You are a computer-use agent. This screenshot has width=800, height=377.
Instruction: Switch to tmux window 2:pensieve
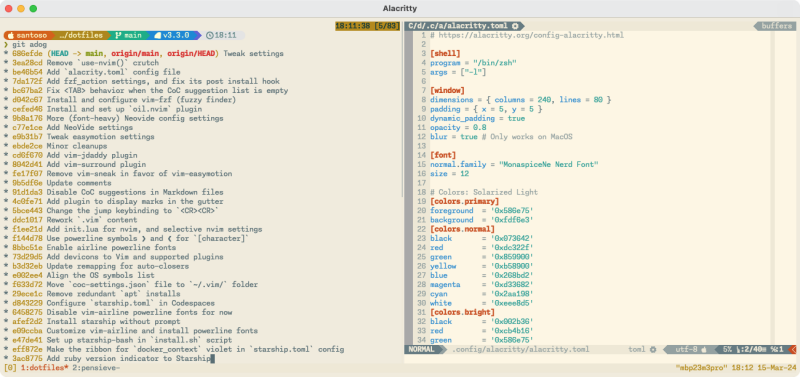[96, 368]
